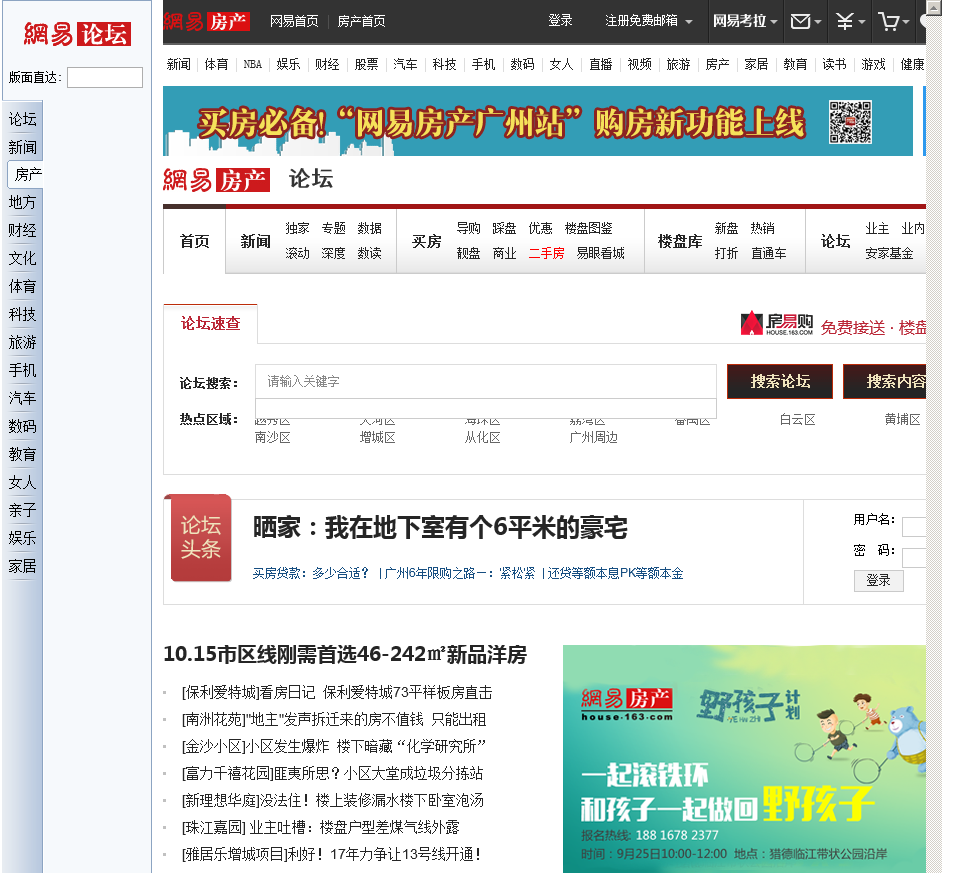The width and height of the screenshot is (960, 873).
Task: Click the 搜索论坛 button
Action: [780, 381]
